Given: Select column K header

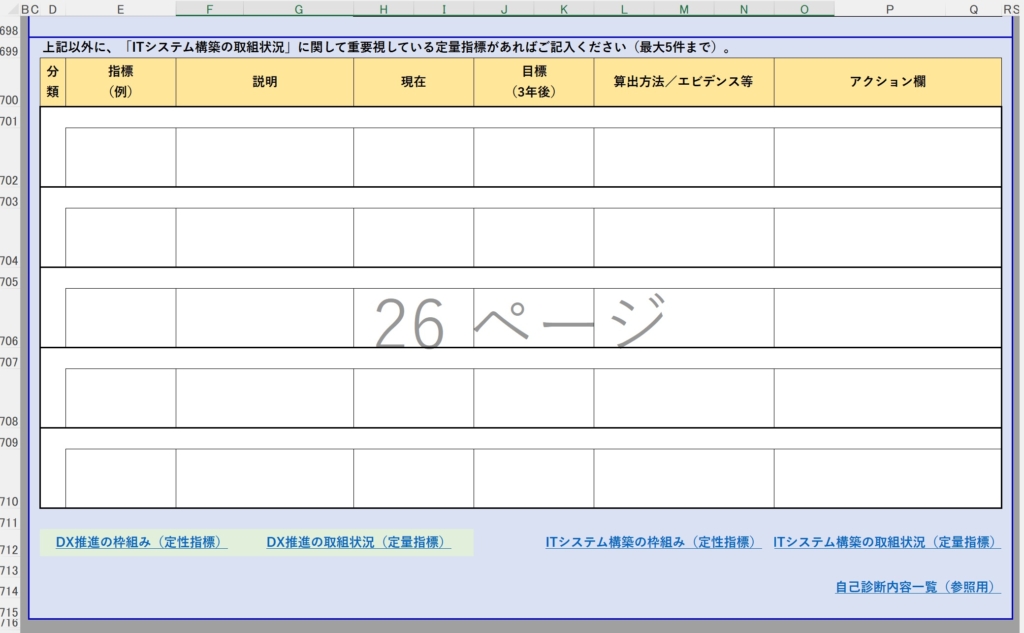Looking at the screenshot, I should pyautogui.click(x=564, y=9).
